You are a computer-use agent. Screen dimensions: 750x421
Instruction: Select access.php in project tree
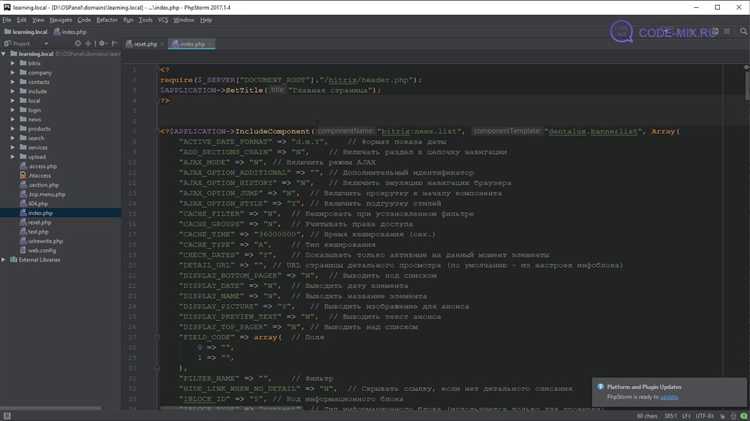[x=43, y=166]
